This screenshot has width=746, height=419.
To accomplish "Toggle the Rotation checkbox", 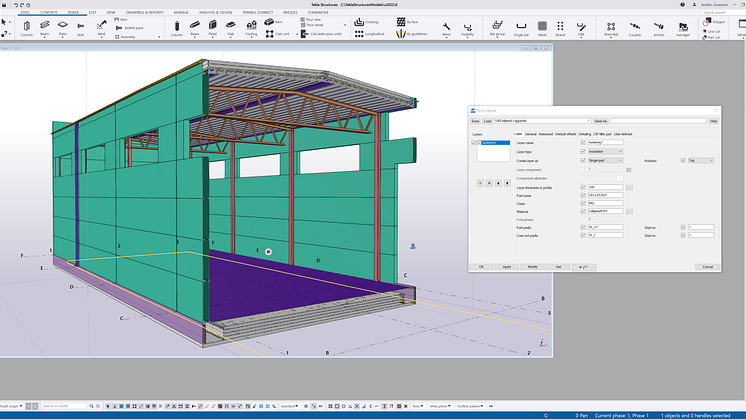I will (x=683, y=160).
